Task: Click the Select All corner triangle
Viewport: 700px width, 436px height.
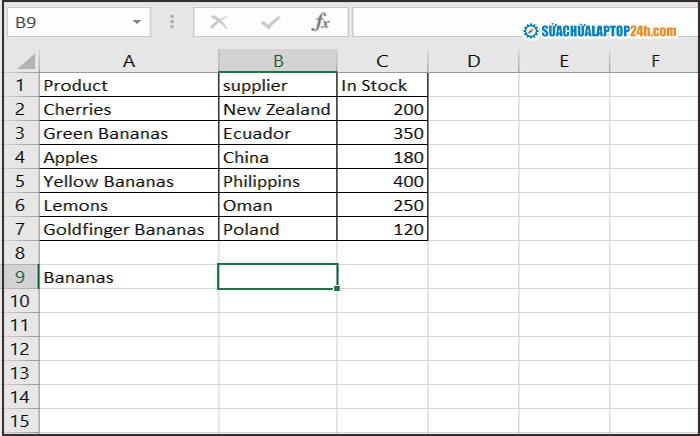Action: point(25,61)
